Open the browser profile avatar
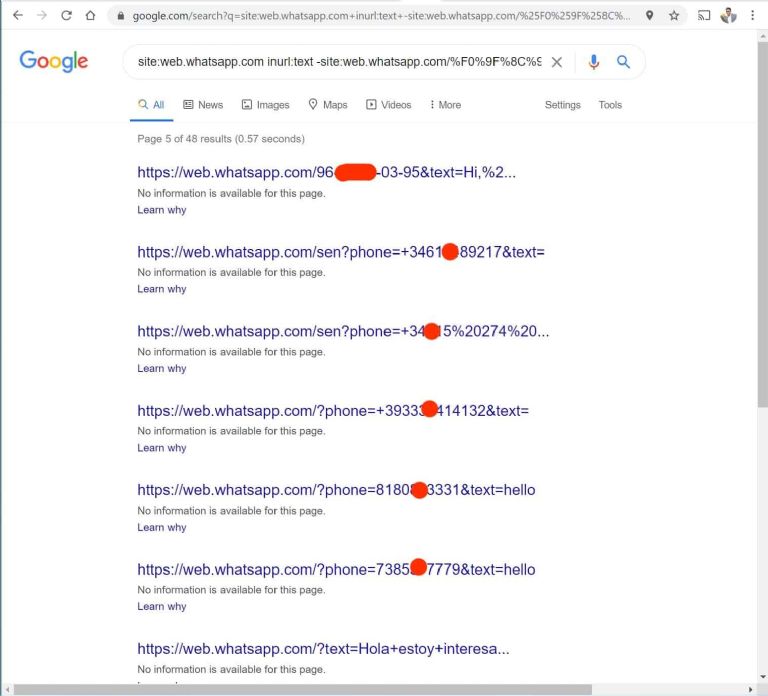This screenshot has height=696, width=768. (728, 16)
